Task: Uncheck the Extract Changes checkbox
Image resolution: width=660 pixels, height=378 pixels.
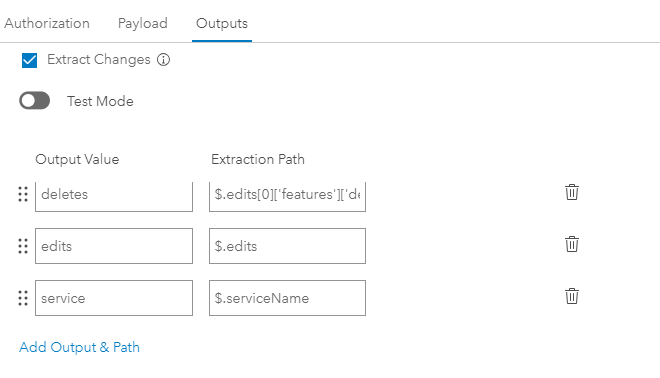Action: coord(29,60)
